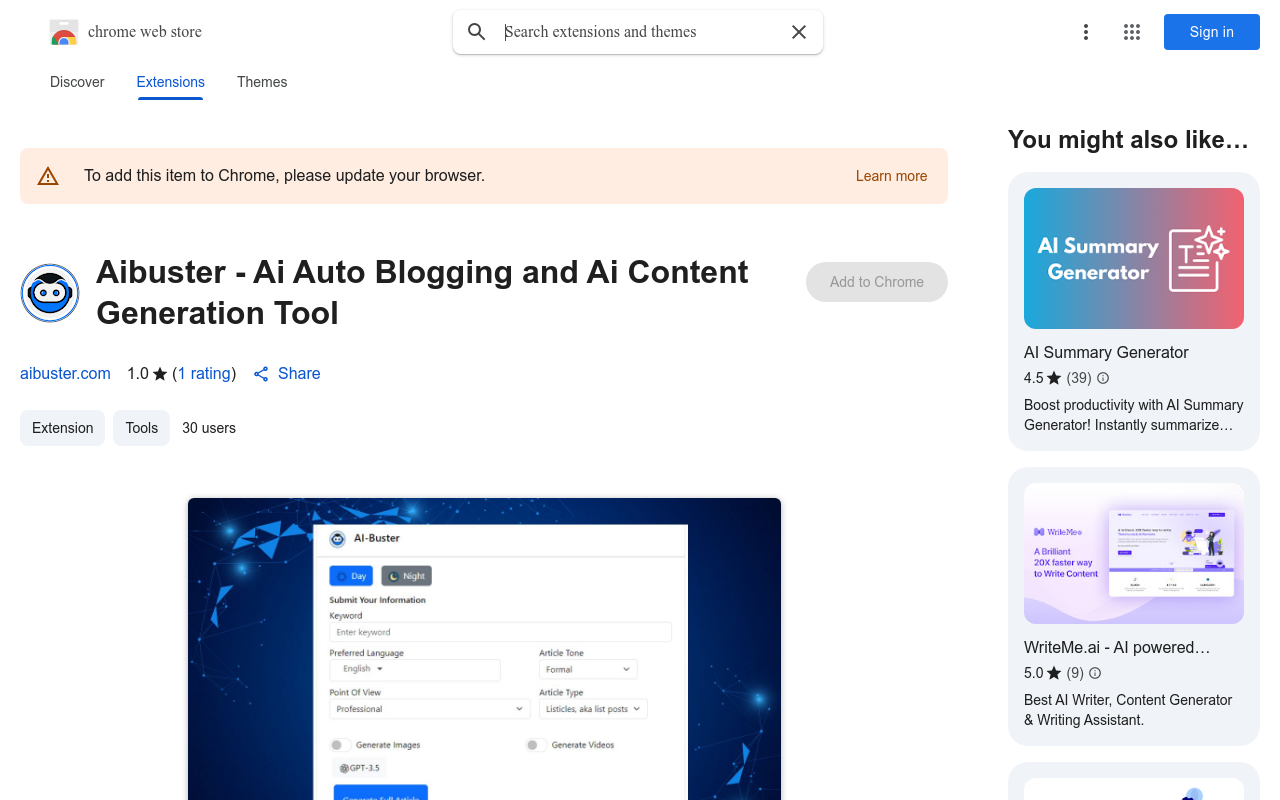Open the 1 rating link

[204, 373]
